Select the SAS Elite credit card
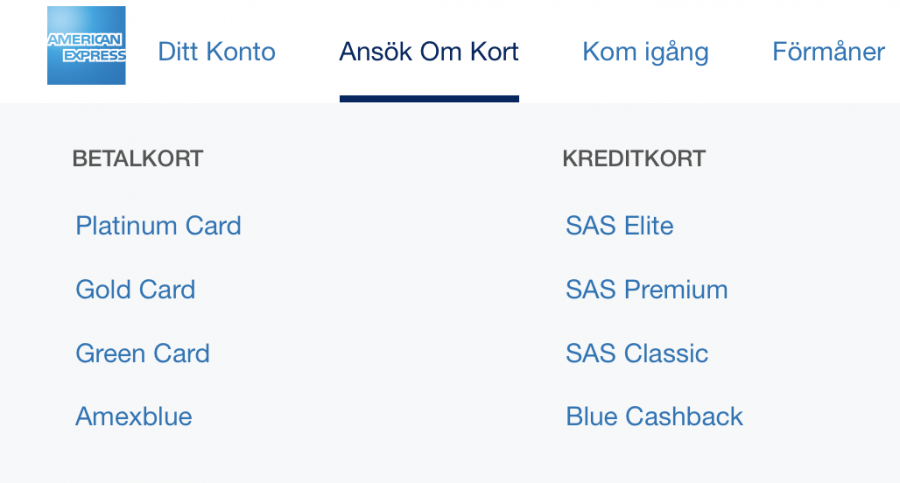The image size is (900, 483). tap(619, 226)
